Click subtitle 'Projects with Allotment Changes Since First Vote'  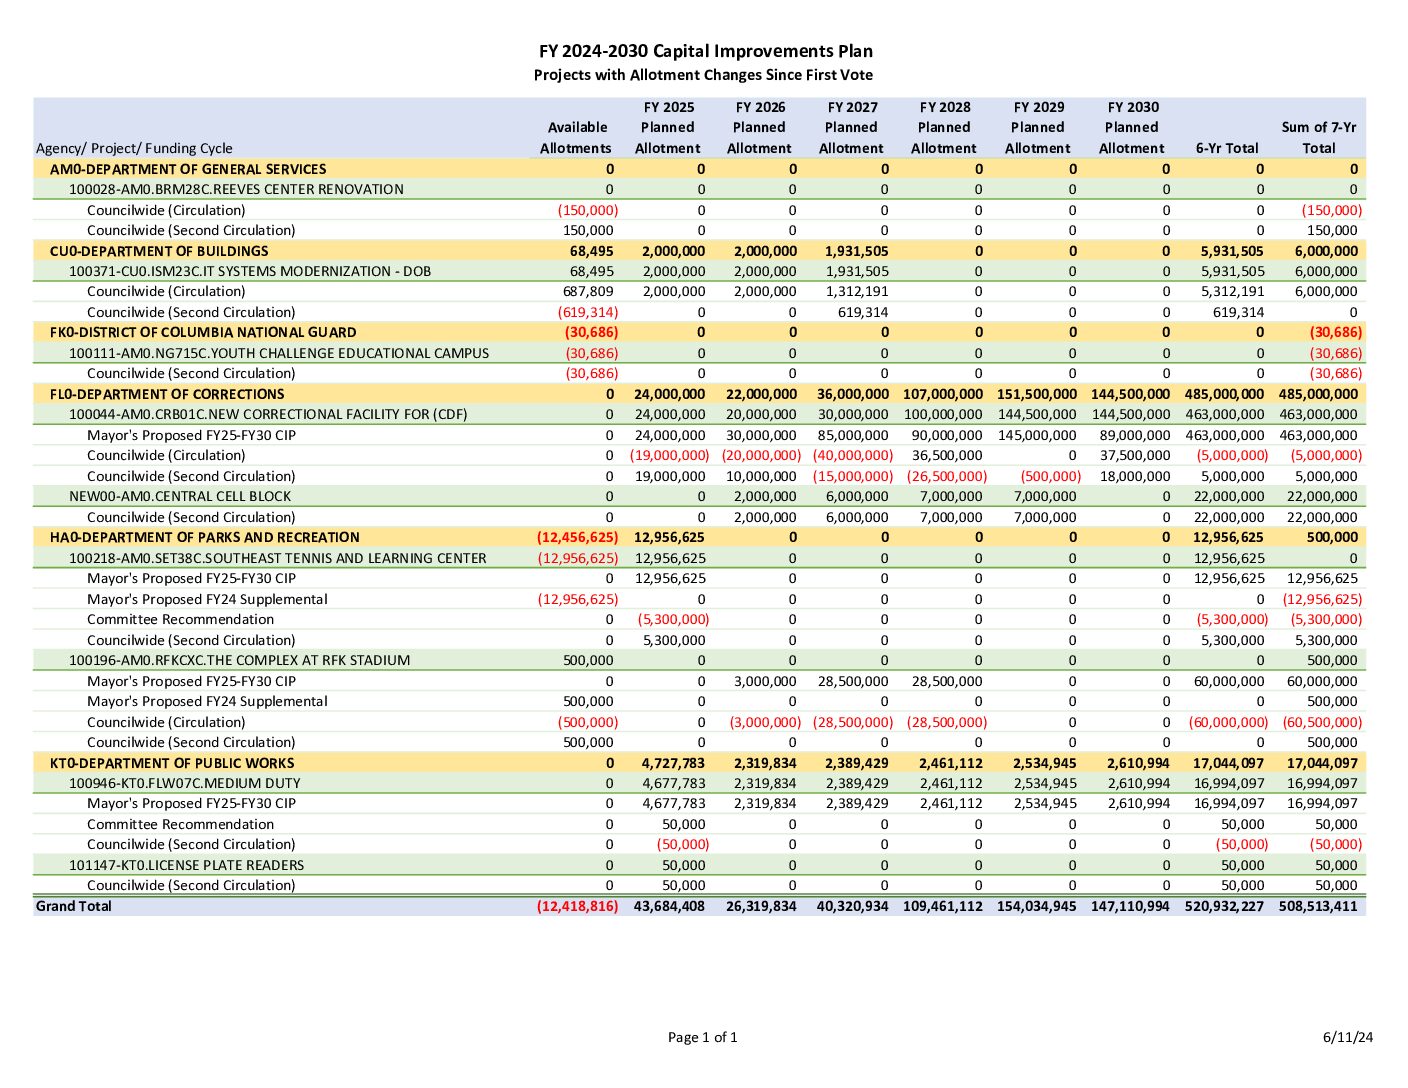click(x=703, y=75)
